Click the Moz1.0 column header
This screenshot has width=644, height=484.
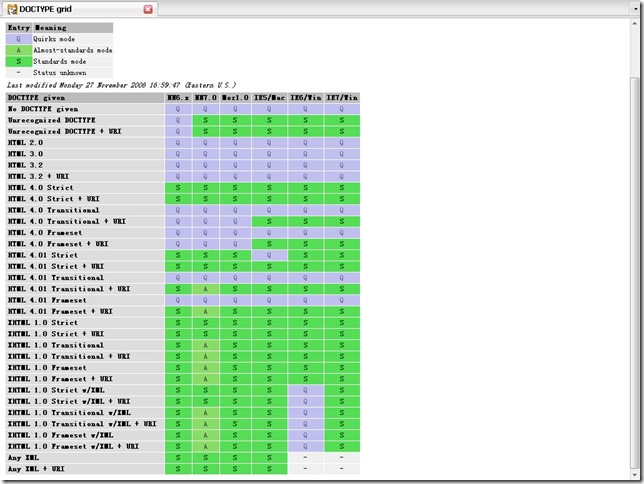coord(235,98)
